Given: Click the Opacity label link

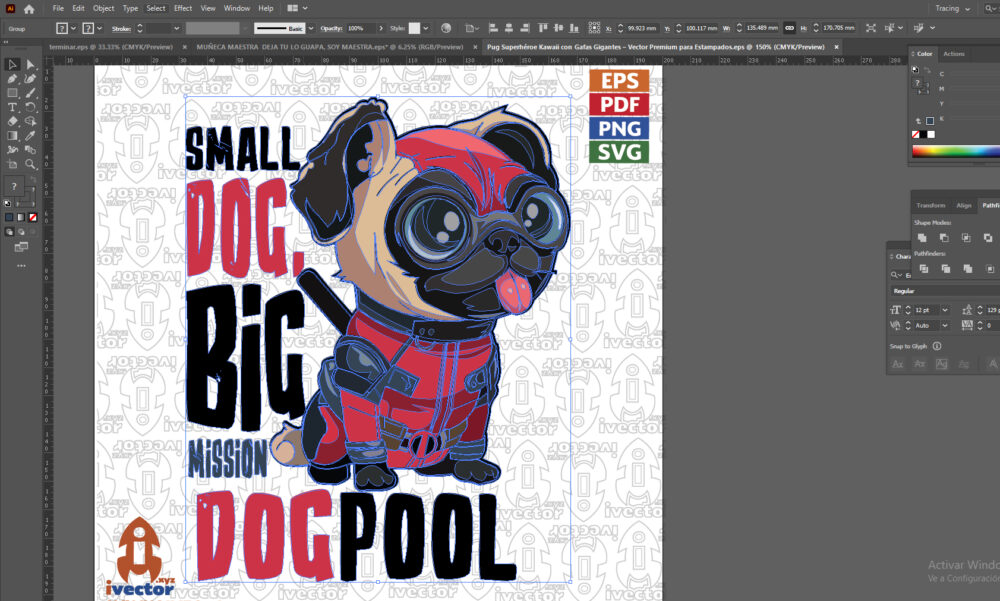Looking at the screenshot, I should pyautogui.click(x=331, y=29).
